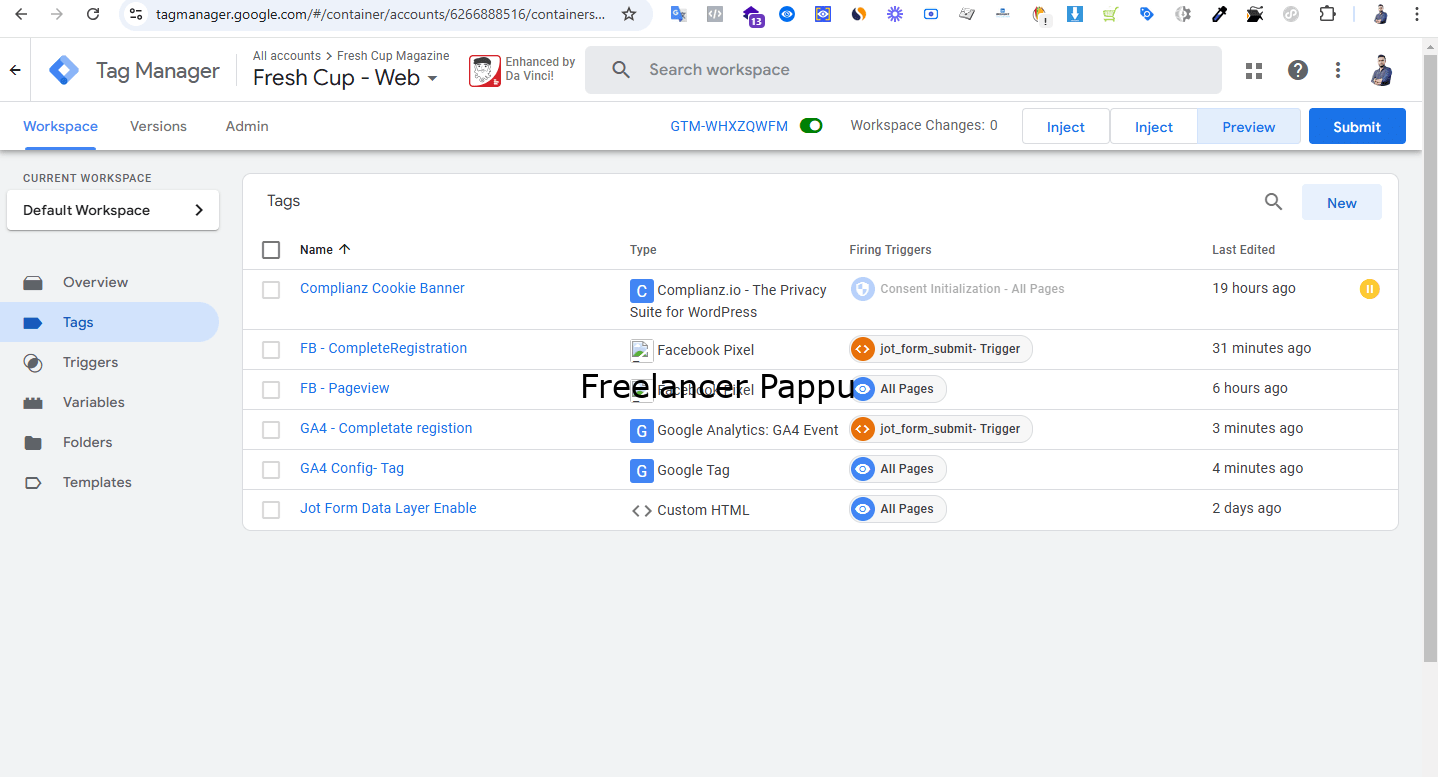The image size is (1438, 777).
Task: Click the back arrow beside Tag Manager logo
Action: (15, 70)
